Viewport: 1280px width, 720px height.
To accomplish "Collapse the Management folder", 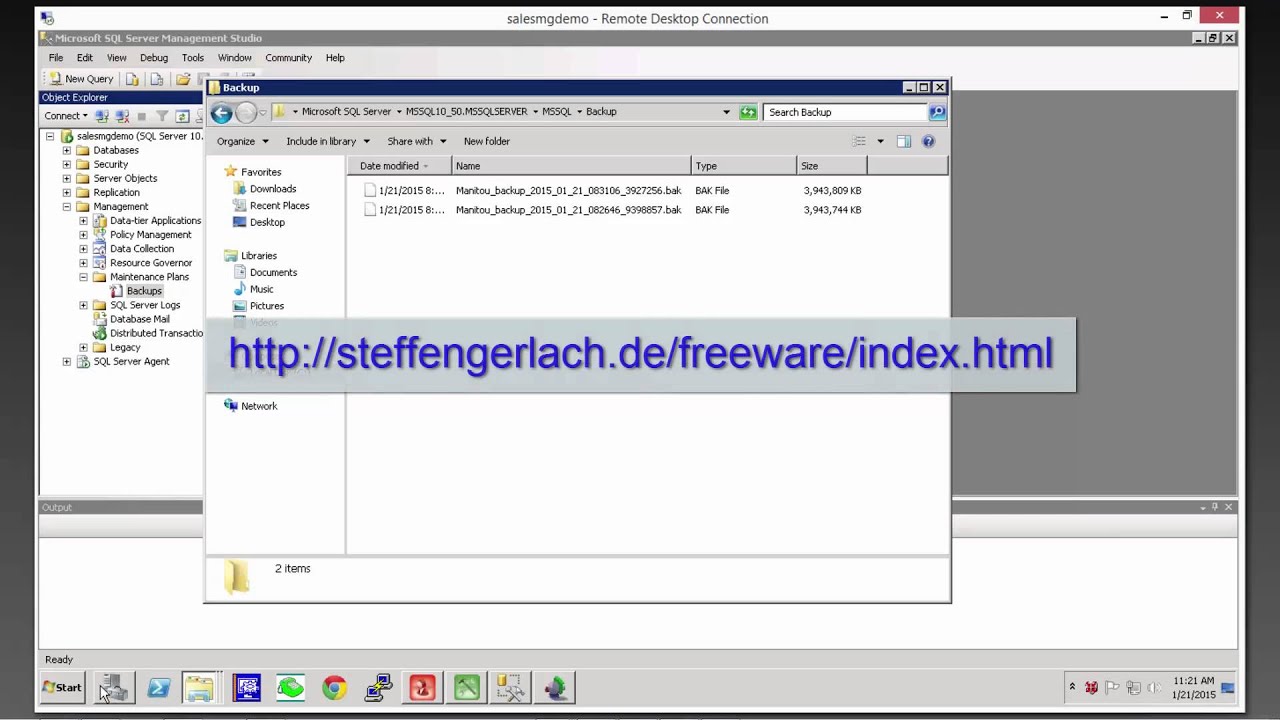I will pos(67,207).
